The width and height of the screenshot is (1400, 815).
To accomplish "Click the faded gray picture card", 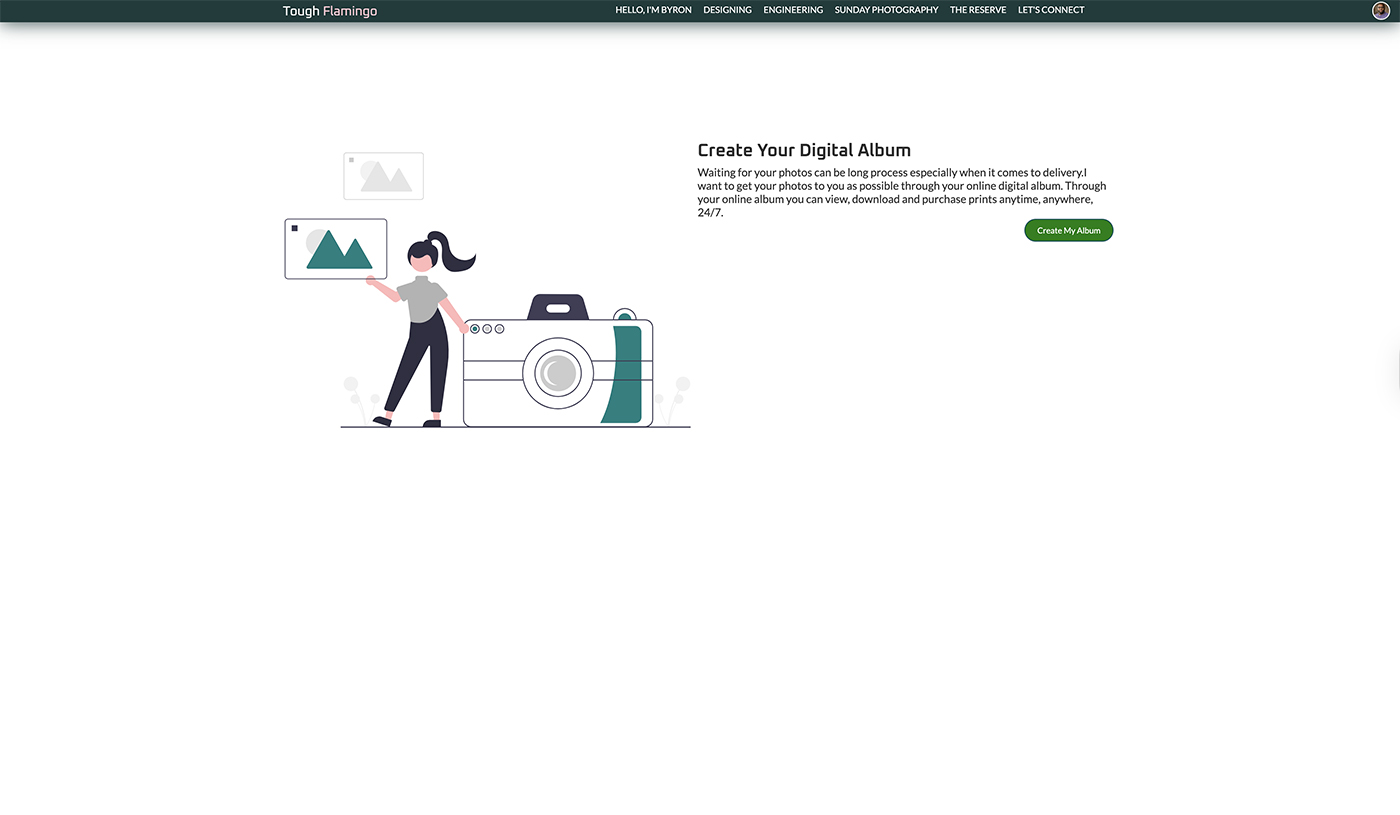I will [383, 176].
